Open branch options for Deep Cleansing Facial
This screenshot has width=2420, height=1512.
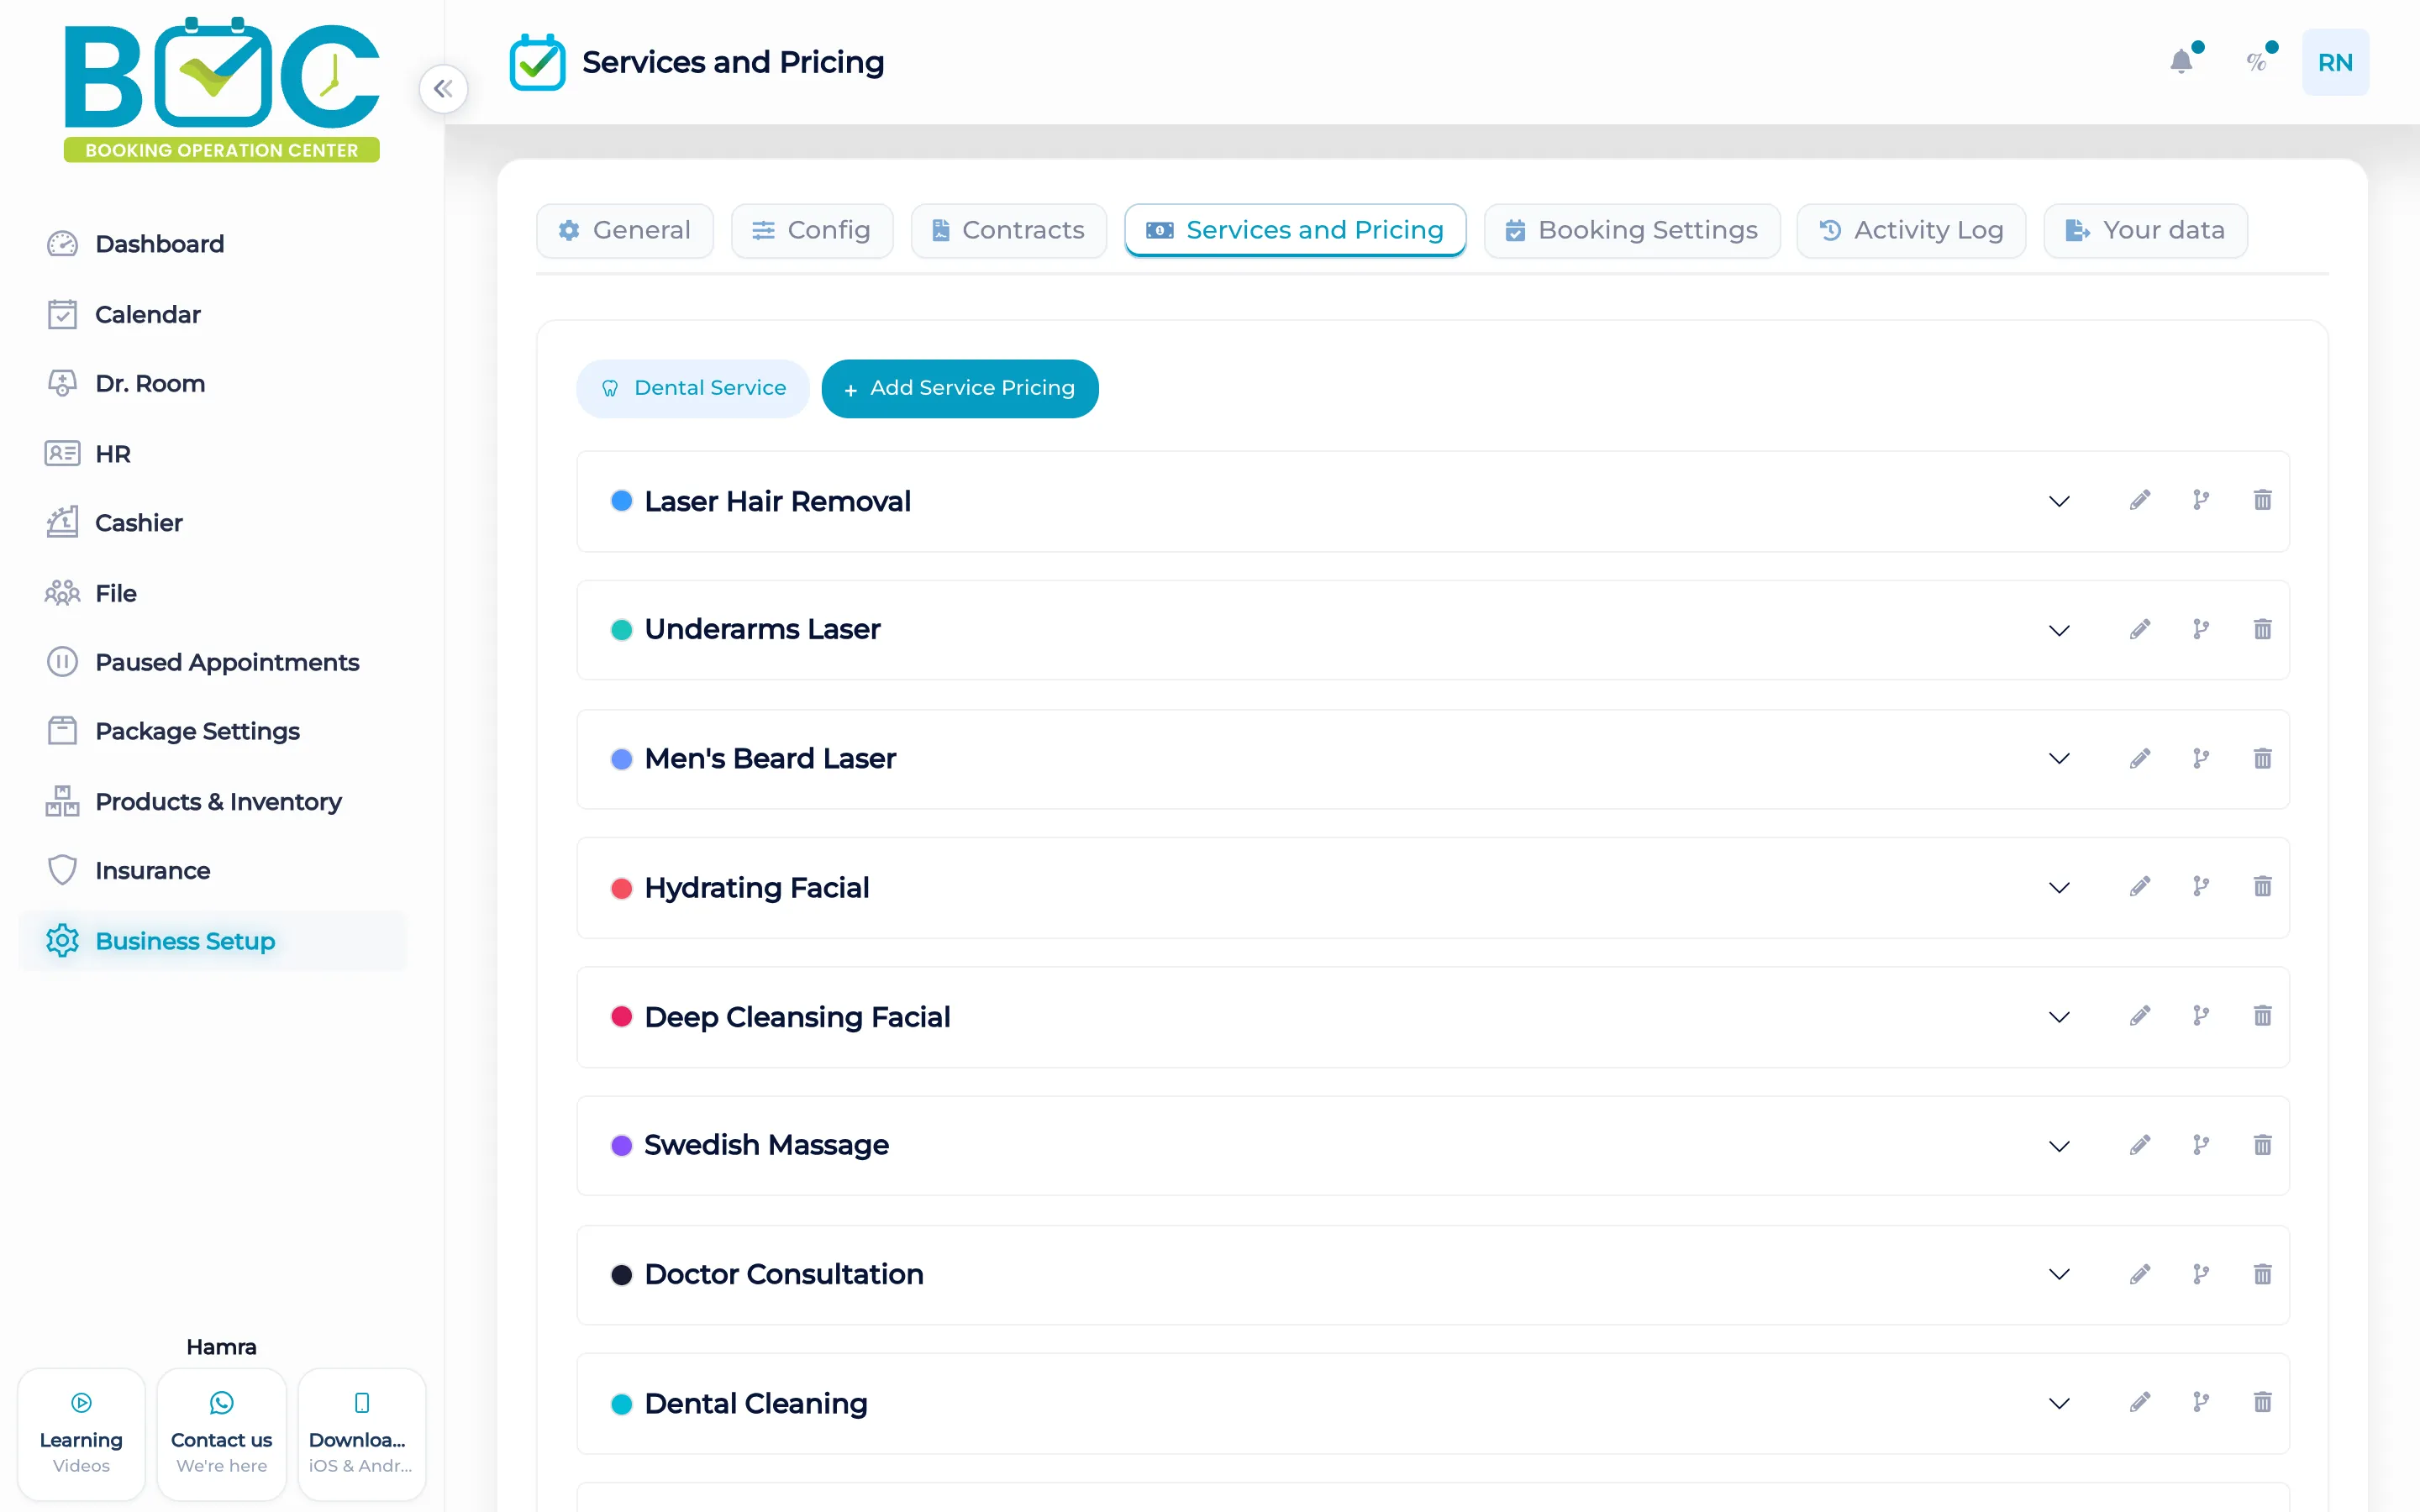click(x=2200, y=1016)
